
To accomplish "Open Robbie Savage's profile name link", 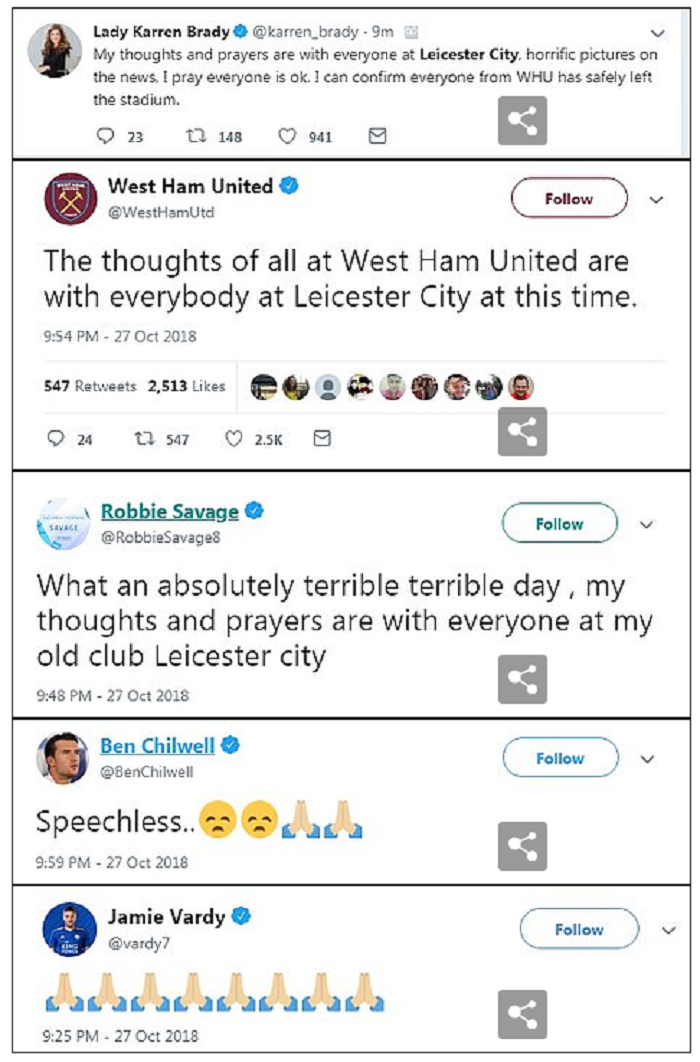I will [169, 512].
